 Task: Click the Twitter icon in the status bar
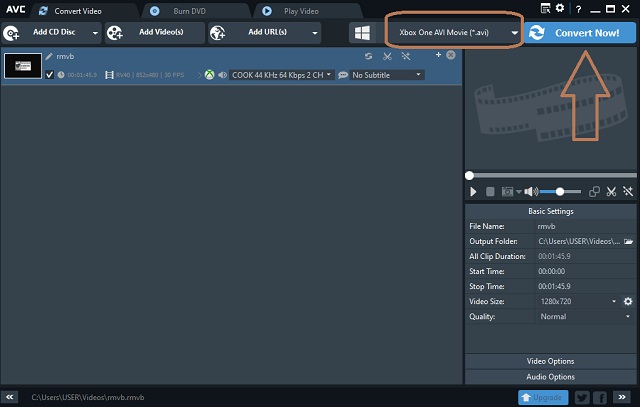[x=582, y=397]
